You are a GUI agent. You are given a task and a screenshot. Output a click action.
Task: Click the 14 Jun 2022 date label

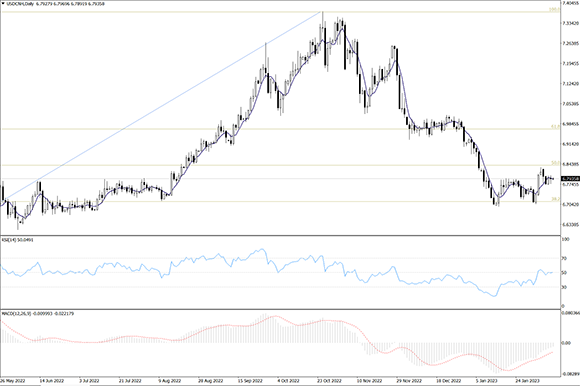point(52,380)
